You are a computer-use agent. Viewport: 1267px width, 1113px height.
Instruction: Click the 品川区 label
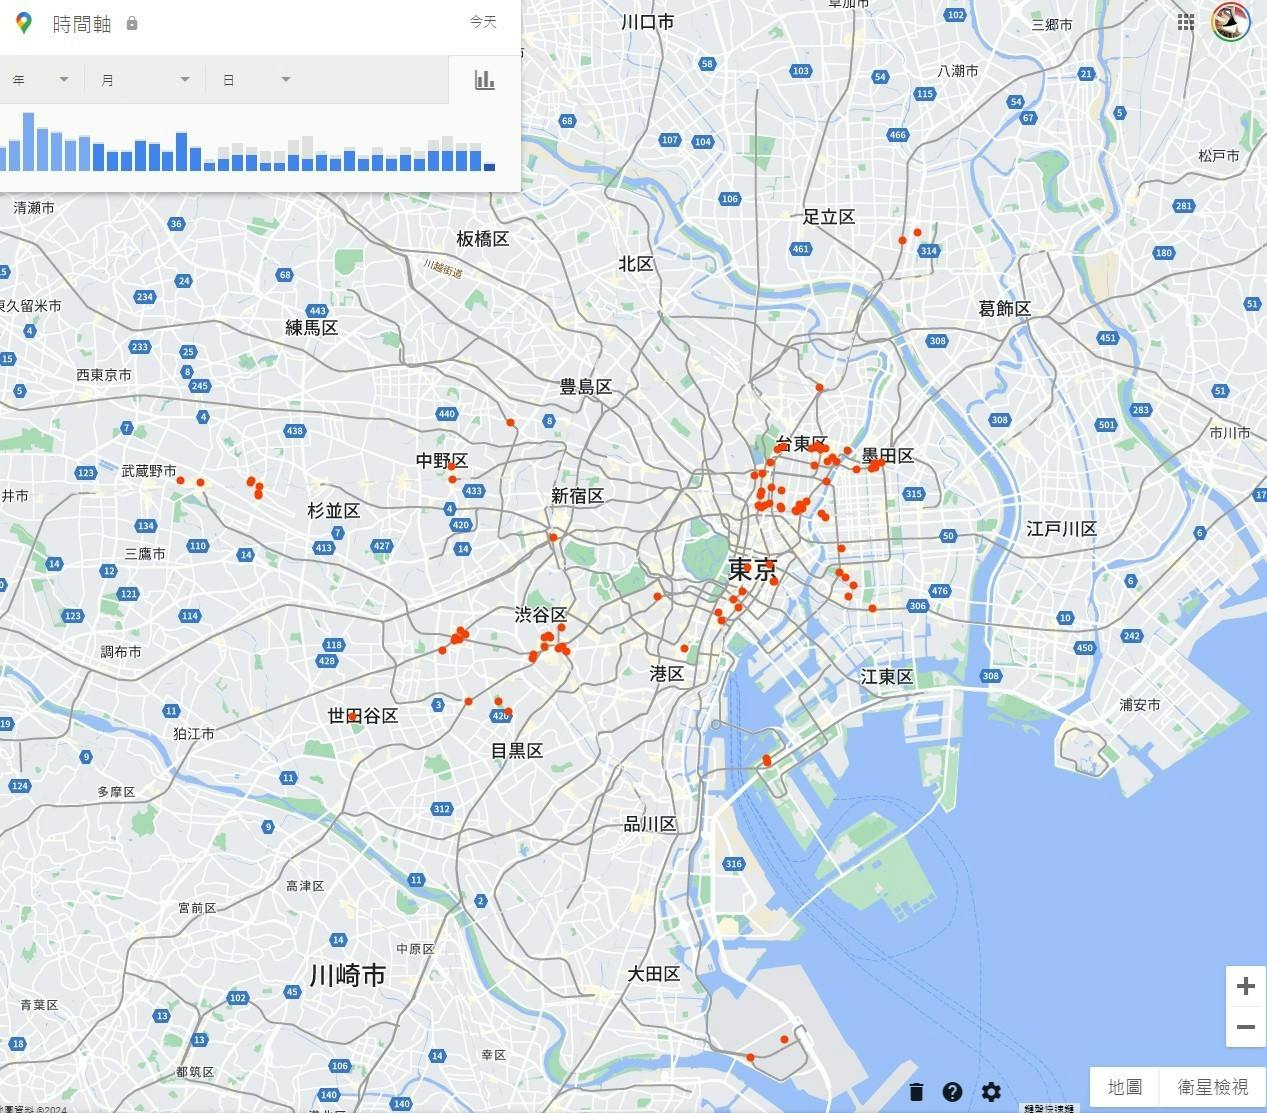point(651,824)
